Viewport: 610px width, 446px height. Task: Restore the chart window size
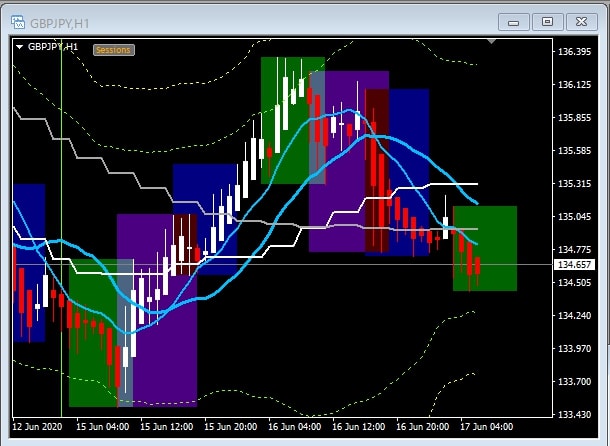pos(547,20)
